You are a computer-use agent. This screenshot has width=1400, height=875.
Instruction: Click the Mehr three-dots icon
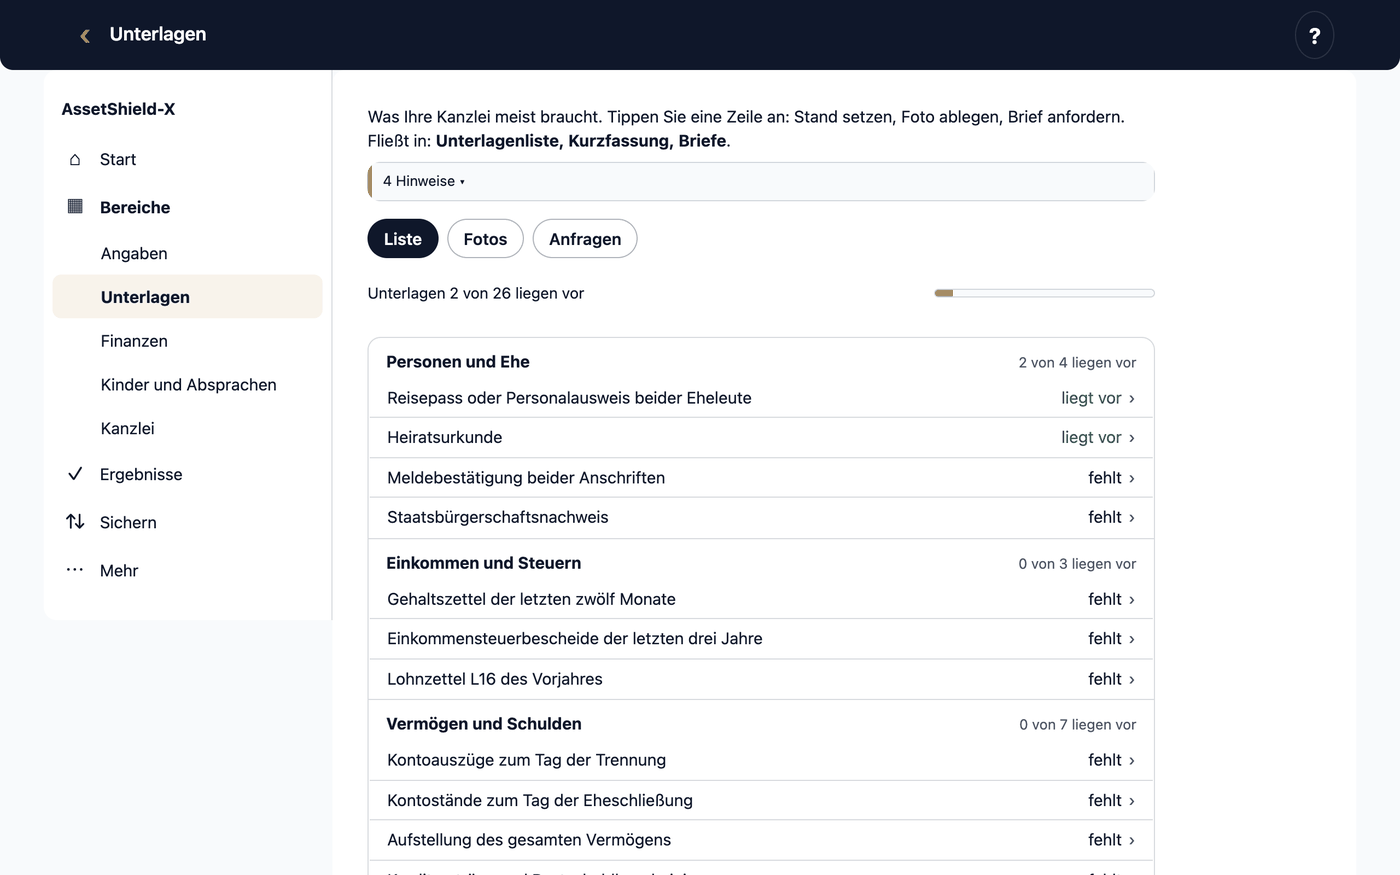(75, 570)
